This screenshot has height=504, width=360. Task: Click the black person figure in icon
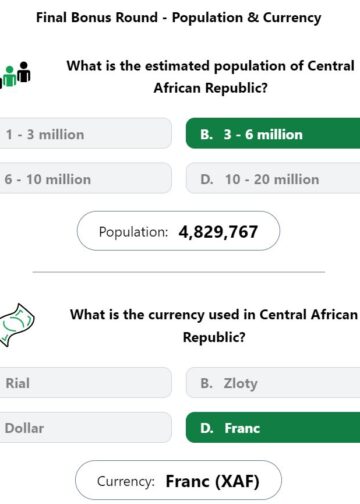[x=24, y=72]
